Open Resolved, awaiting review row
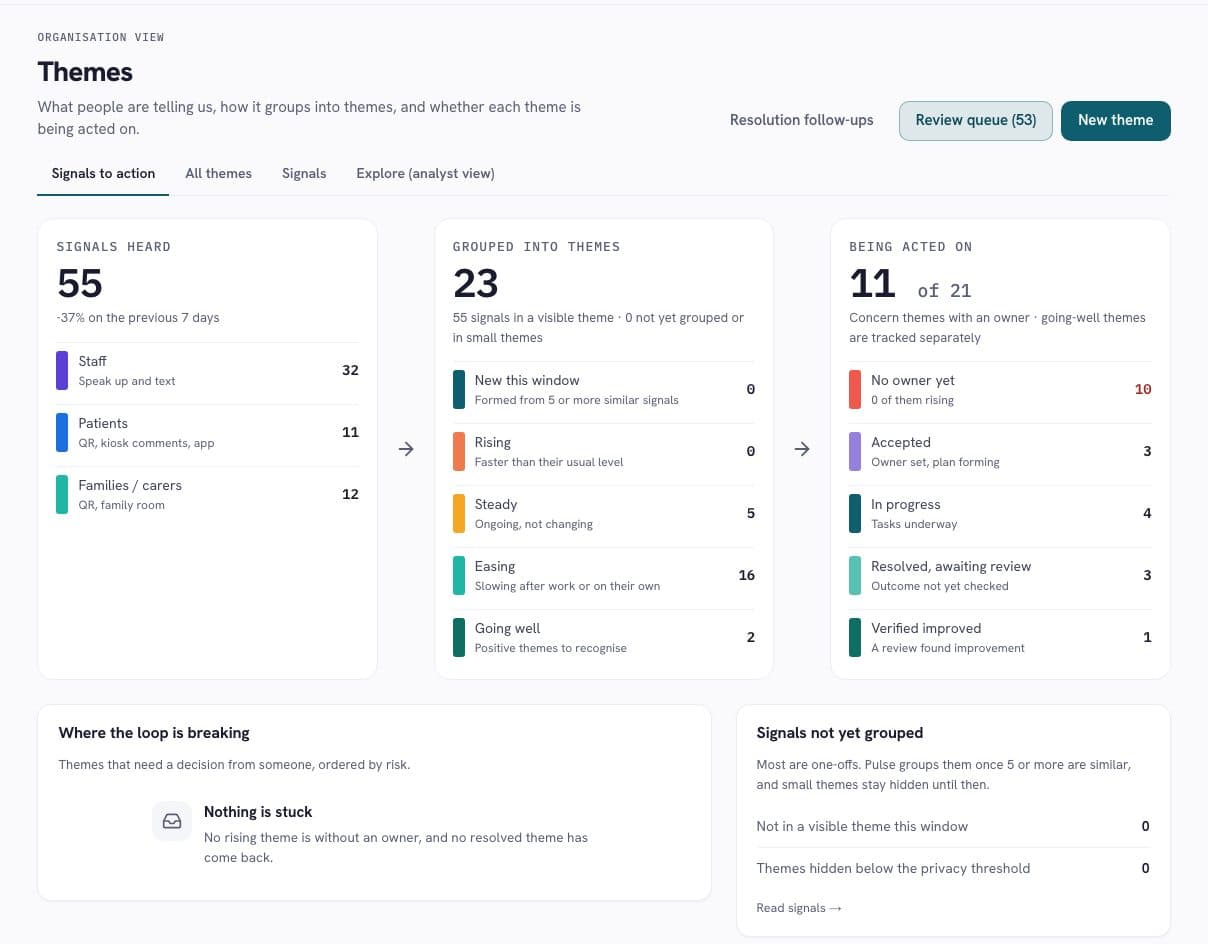Screen dimensions: 1208x944 click(x=1000, y=575)
